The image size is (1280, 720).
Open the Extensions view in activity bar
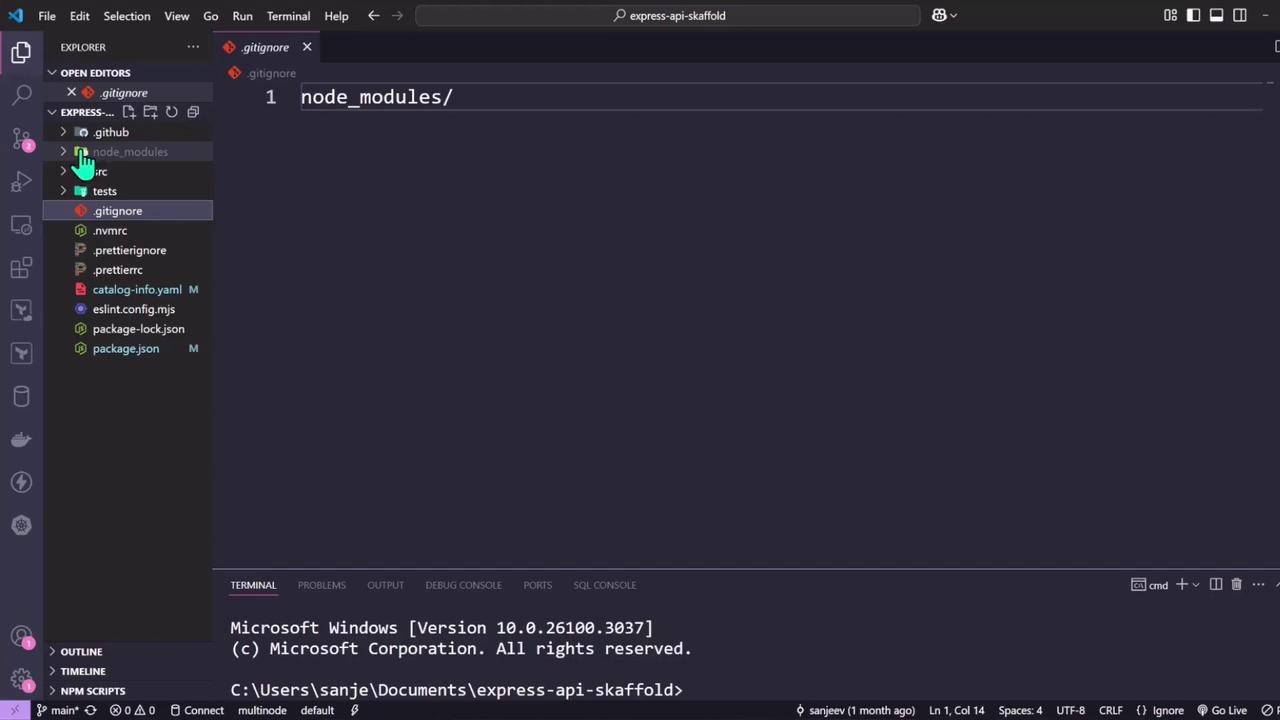pos(21,268)
